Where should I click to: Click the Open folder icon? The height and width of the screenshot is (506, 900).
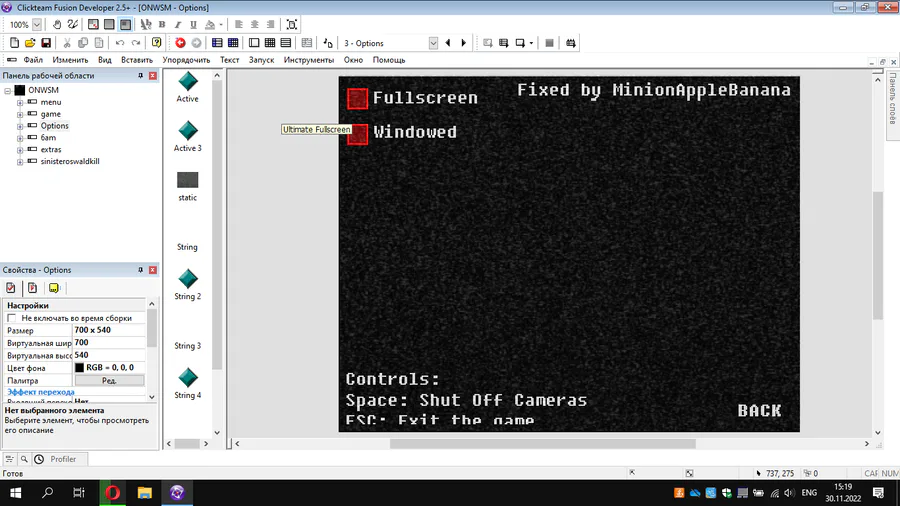tap(30, 43)
